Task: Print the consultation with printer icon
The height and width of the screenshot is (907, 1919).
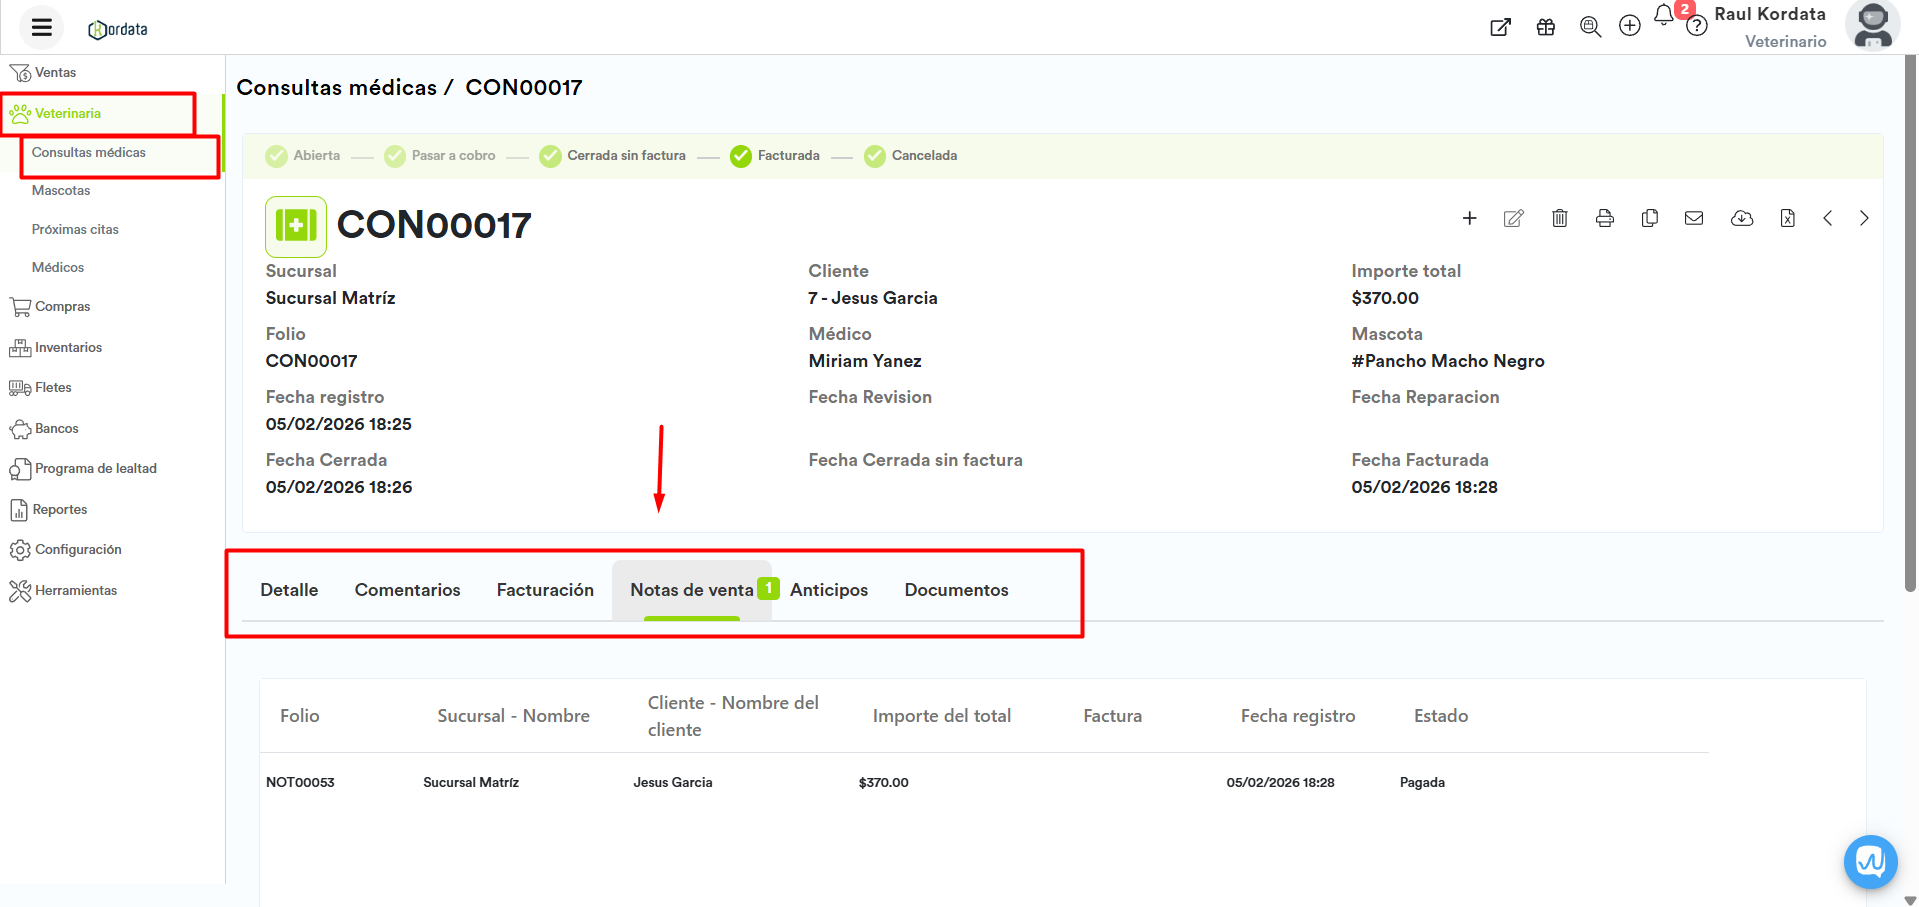Action: (x=1604, y=219)
